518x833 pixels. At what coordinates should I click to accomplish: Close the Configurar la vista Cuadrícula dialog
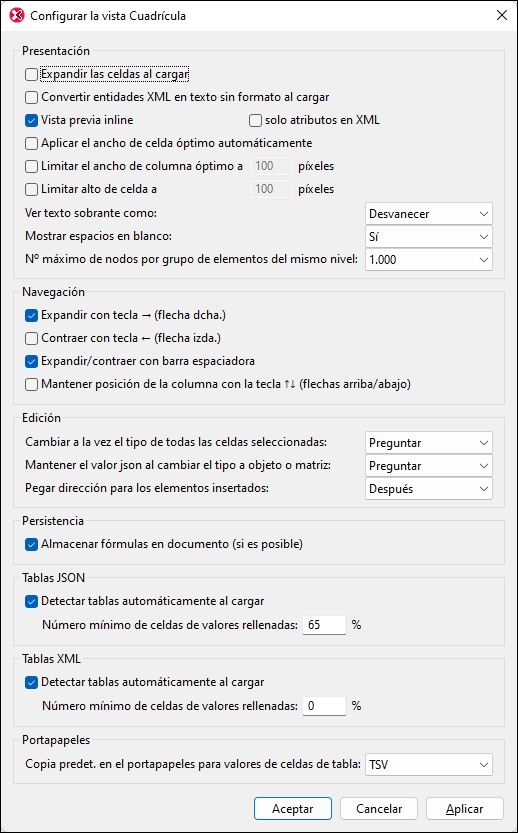click(501, 15)
